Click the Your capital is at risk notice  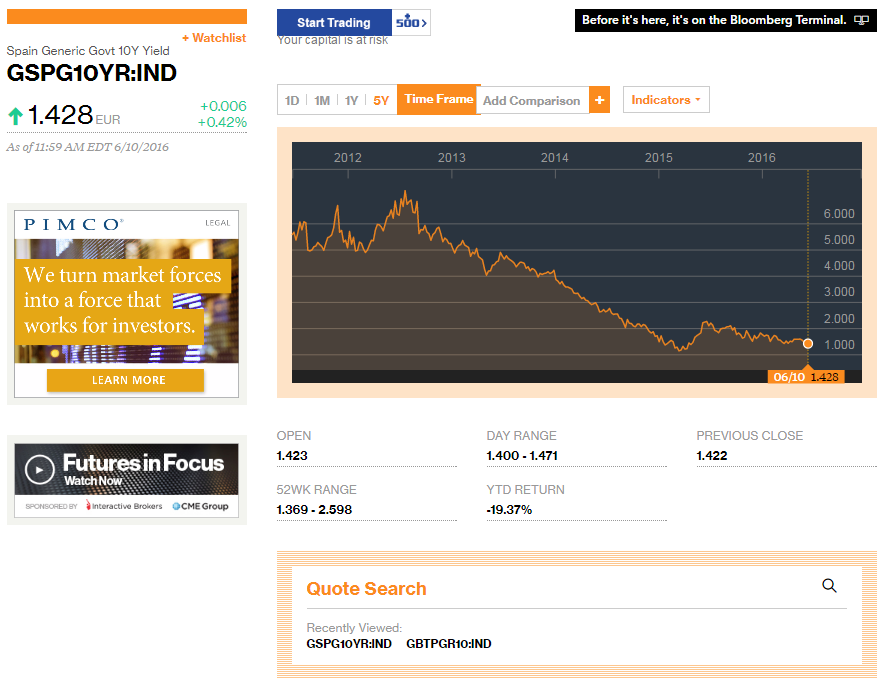click(x=333, y=40)
